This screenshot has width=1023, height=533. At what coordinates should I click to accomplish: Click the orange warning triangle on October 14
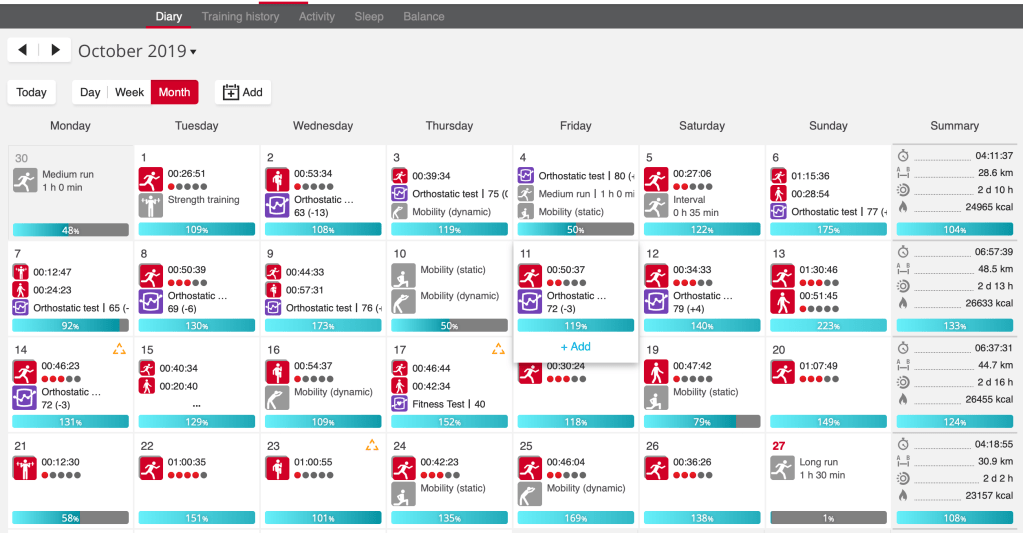[x=119, y=349]
